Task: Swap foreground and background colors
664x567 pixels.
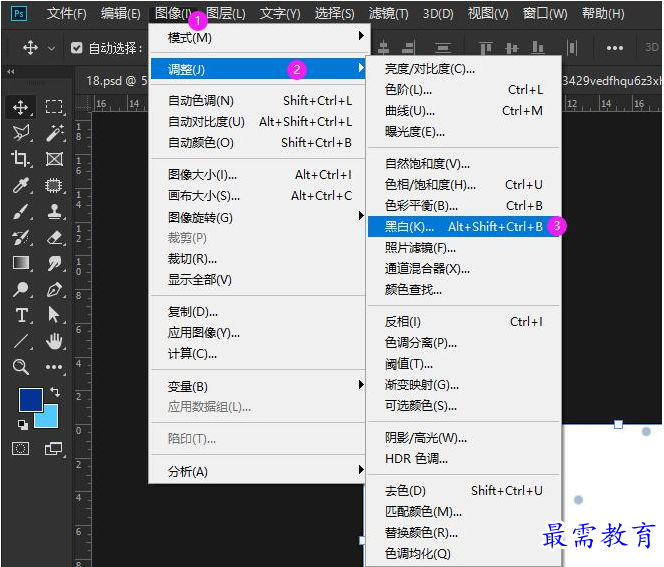Action: (x=55, y=392)
